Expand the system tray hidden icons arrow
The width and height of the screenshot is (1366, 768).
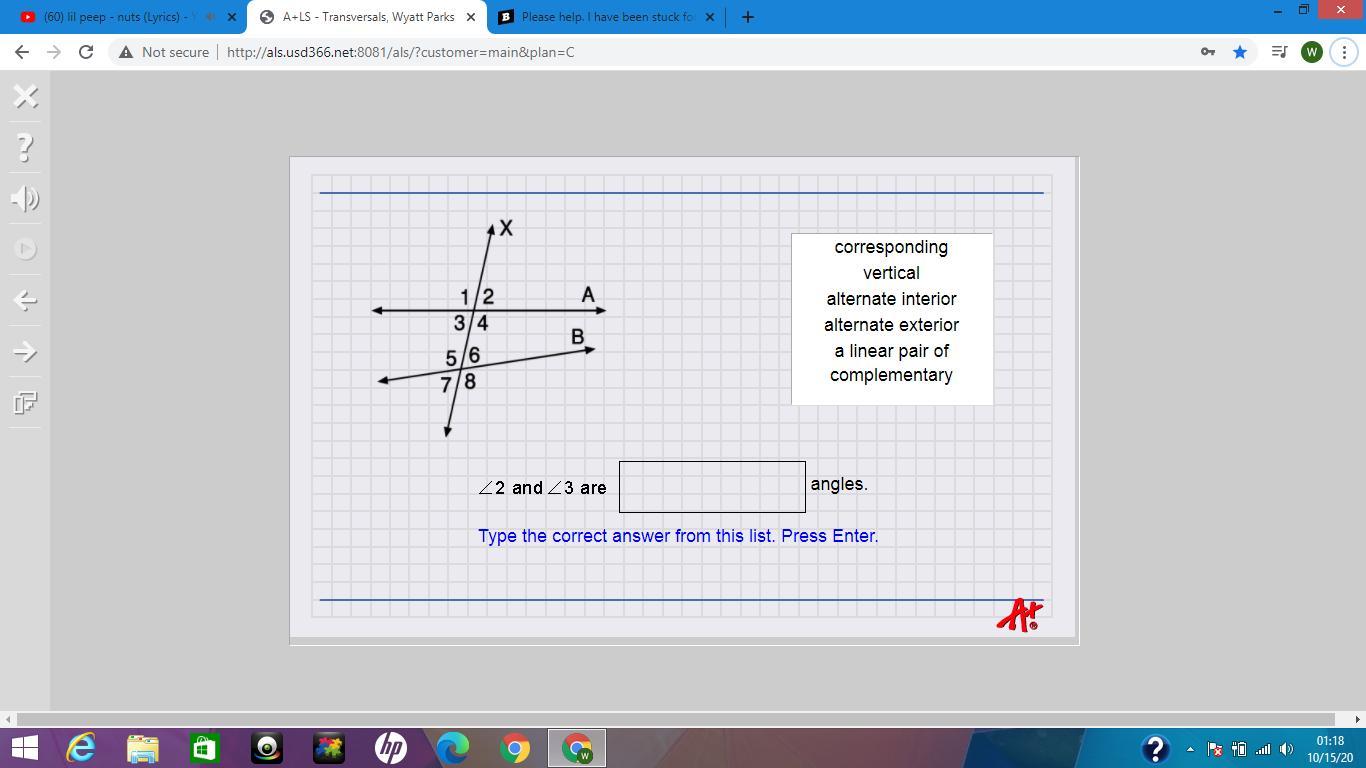pyautogui.click(x=1190, y=749)
